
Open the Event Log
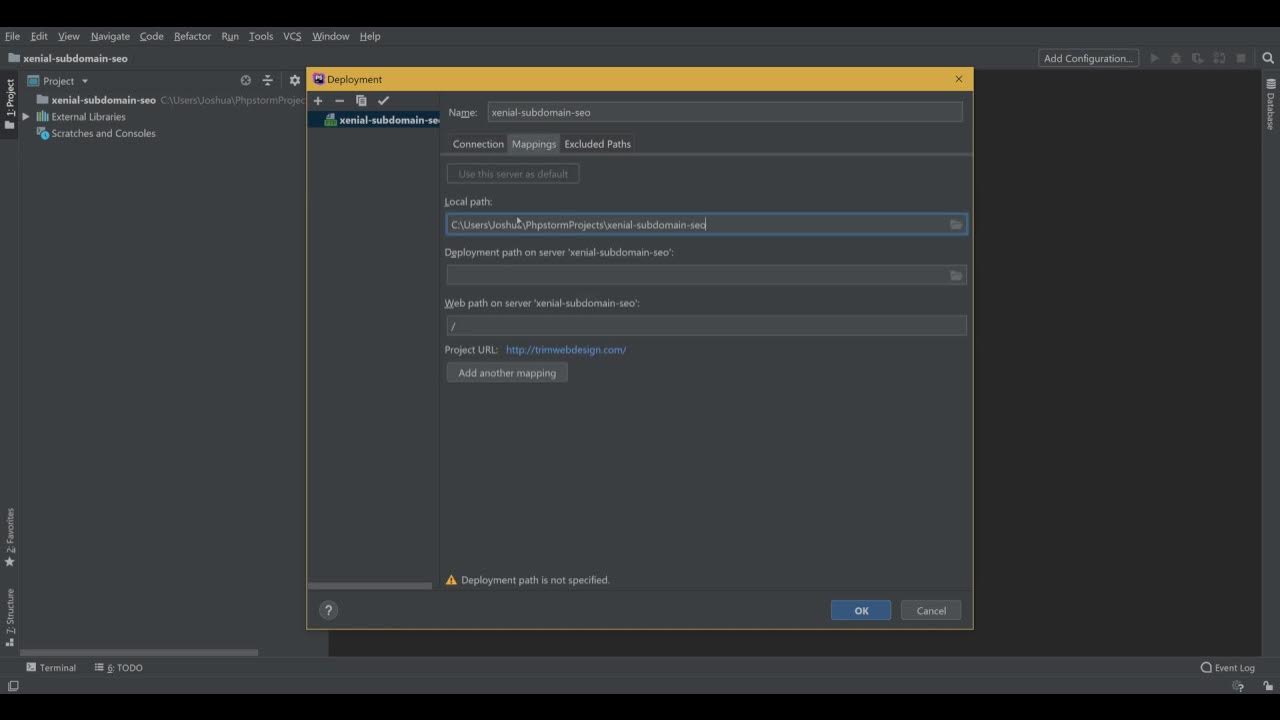1227,667
